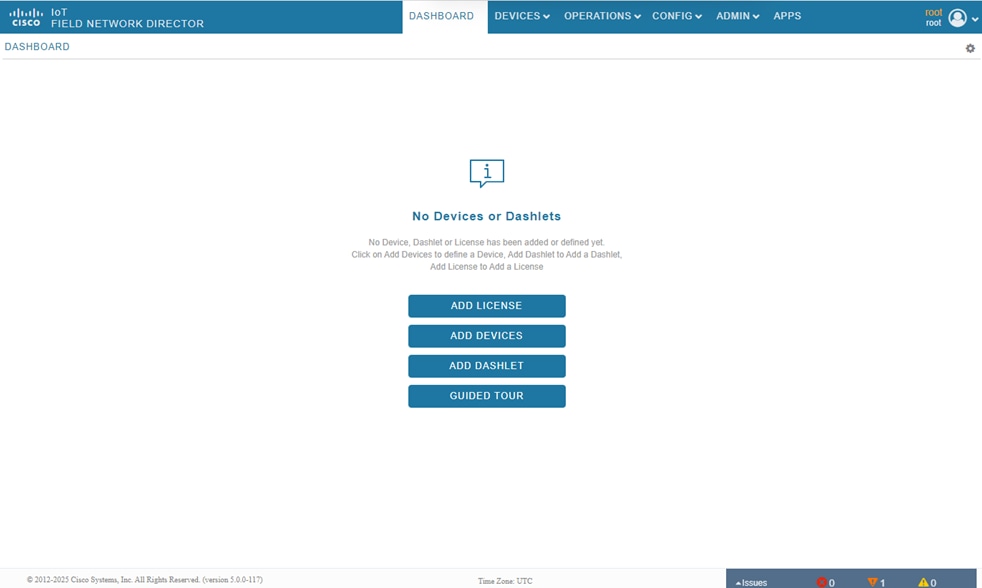Start the GUIDED TOUR
982x588 pixels.
487,396
